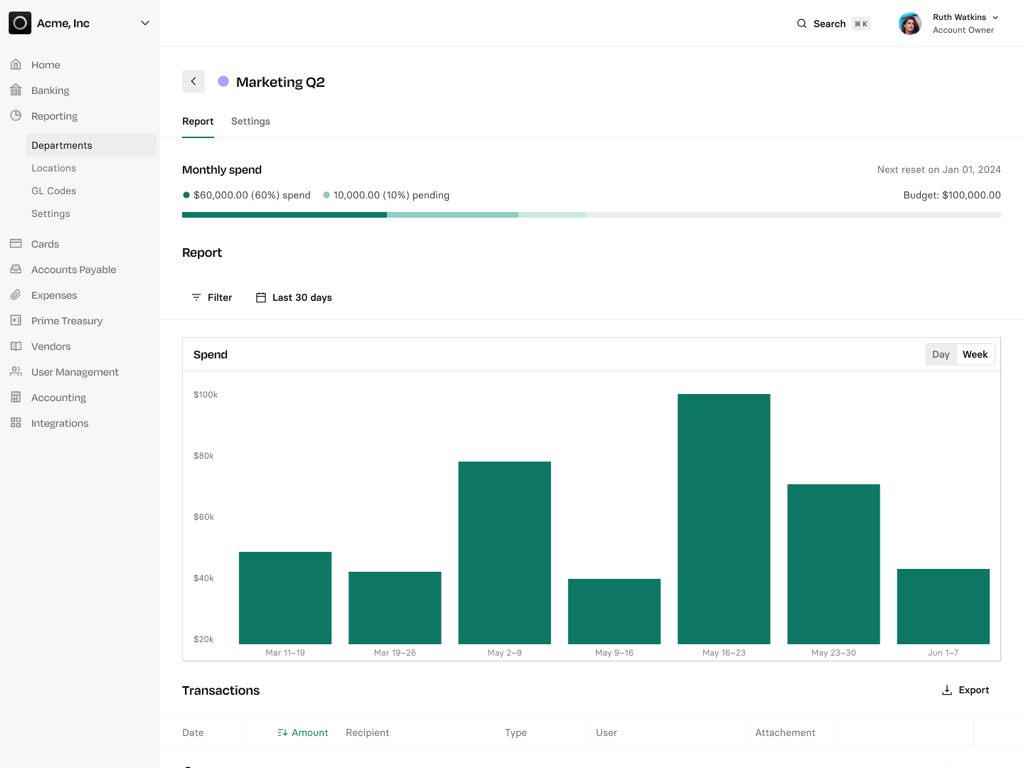Image resolution: width=1024 pixels, height=768 pixels.
Task: Open Expenses link text in sidebar
Action: (x=54, y=295)
